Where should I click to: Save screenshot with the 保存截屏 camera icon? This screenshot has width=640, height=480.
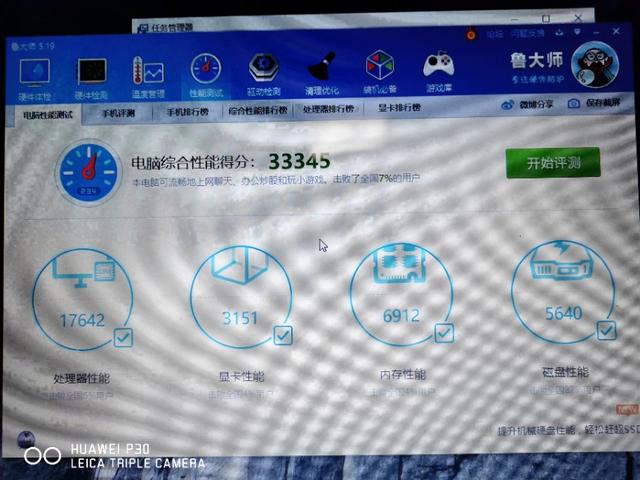click(x=573, y=103)
